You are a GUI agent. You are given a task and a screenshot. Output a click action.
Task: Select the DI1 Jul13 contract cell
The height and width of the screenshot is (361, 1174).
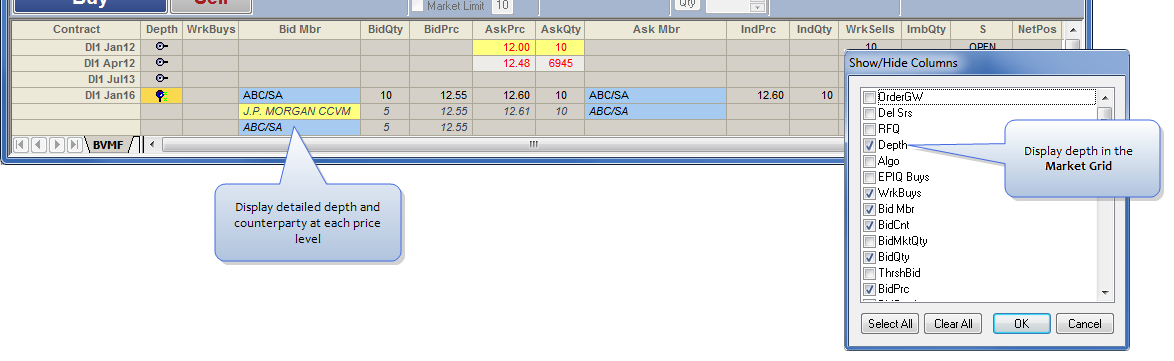tap(76, 79)
